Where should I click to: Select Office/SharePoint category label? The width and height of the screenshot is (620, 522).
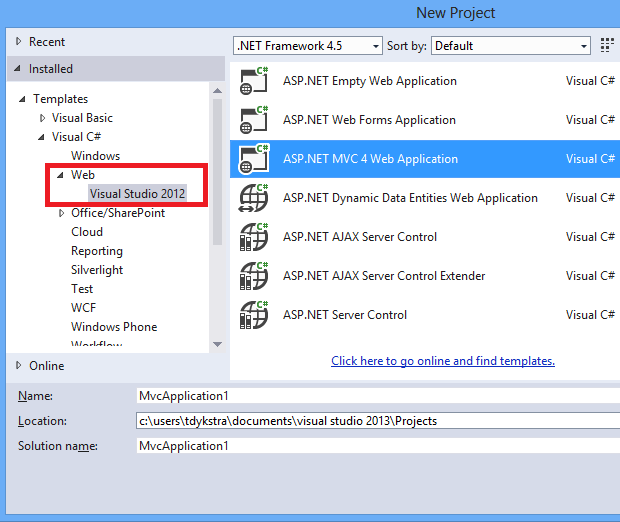(118, 213)
